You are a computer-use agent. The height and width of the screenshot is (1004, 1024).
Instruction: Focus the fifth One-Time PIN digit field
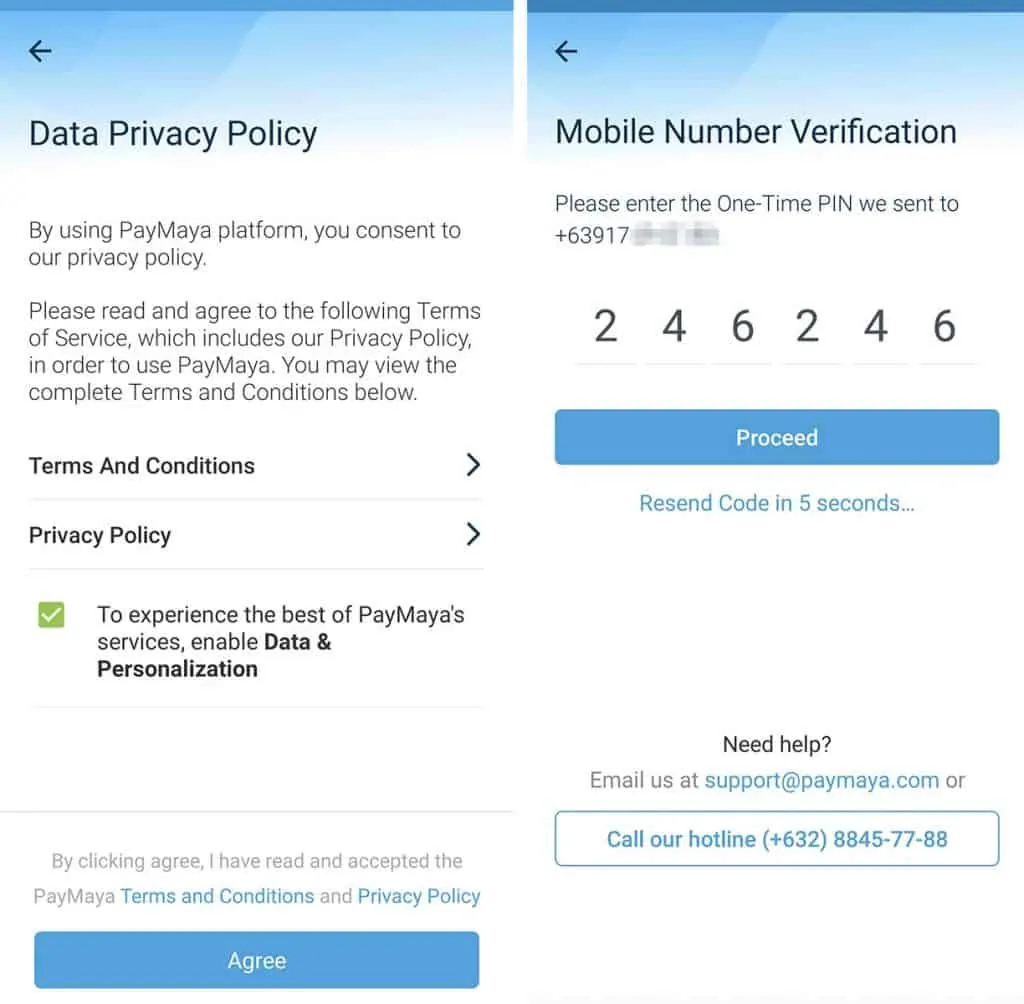point(876,328)
